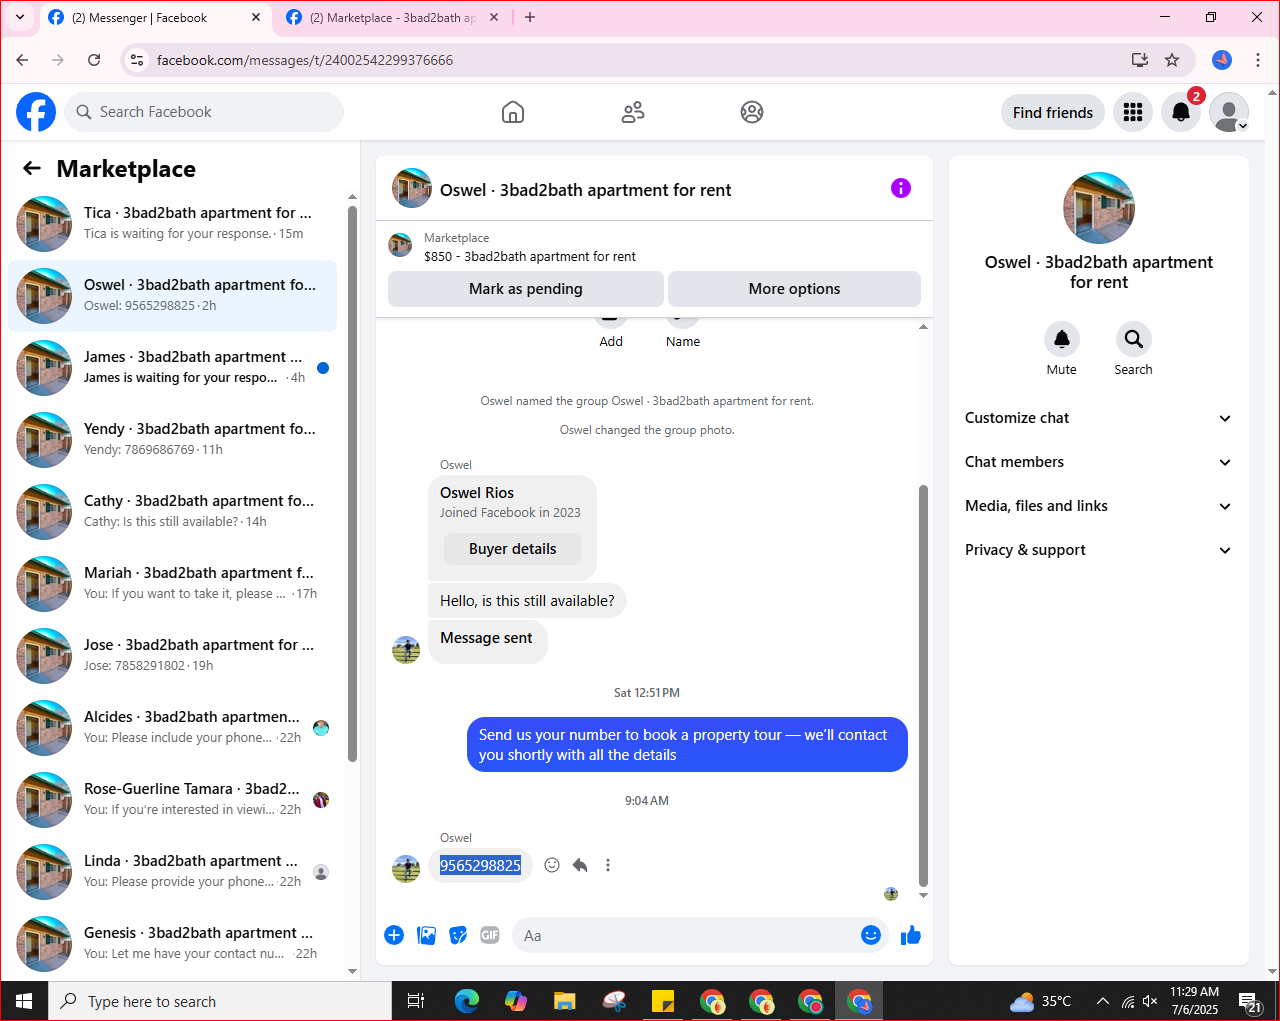Image resolution: width=1280 pixels, height=1021 pixels.
Task: Open Genesis conversation in list
Action: pos(173,944)
